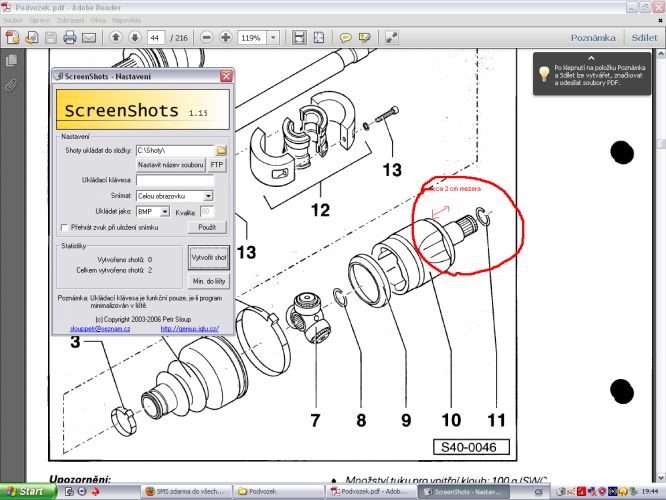Click the FTP button
The height and width of the screenshot is (500, 666).
point(217,165)
